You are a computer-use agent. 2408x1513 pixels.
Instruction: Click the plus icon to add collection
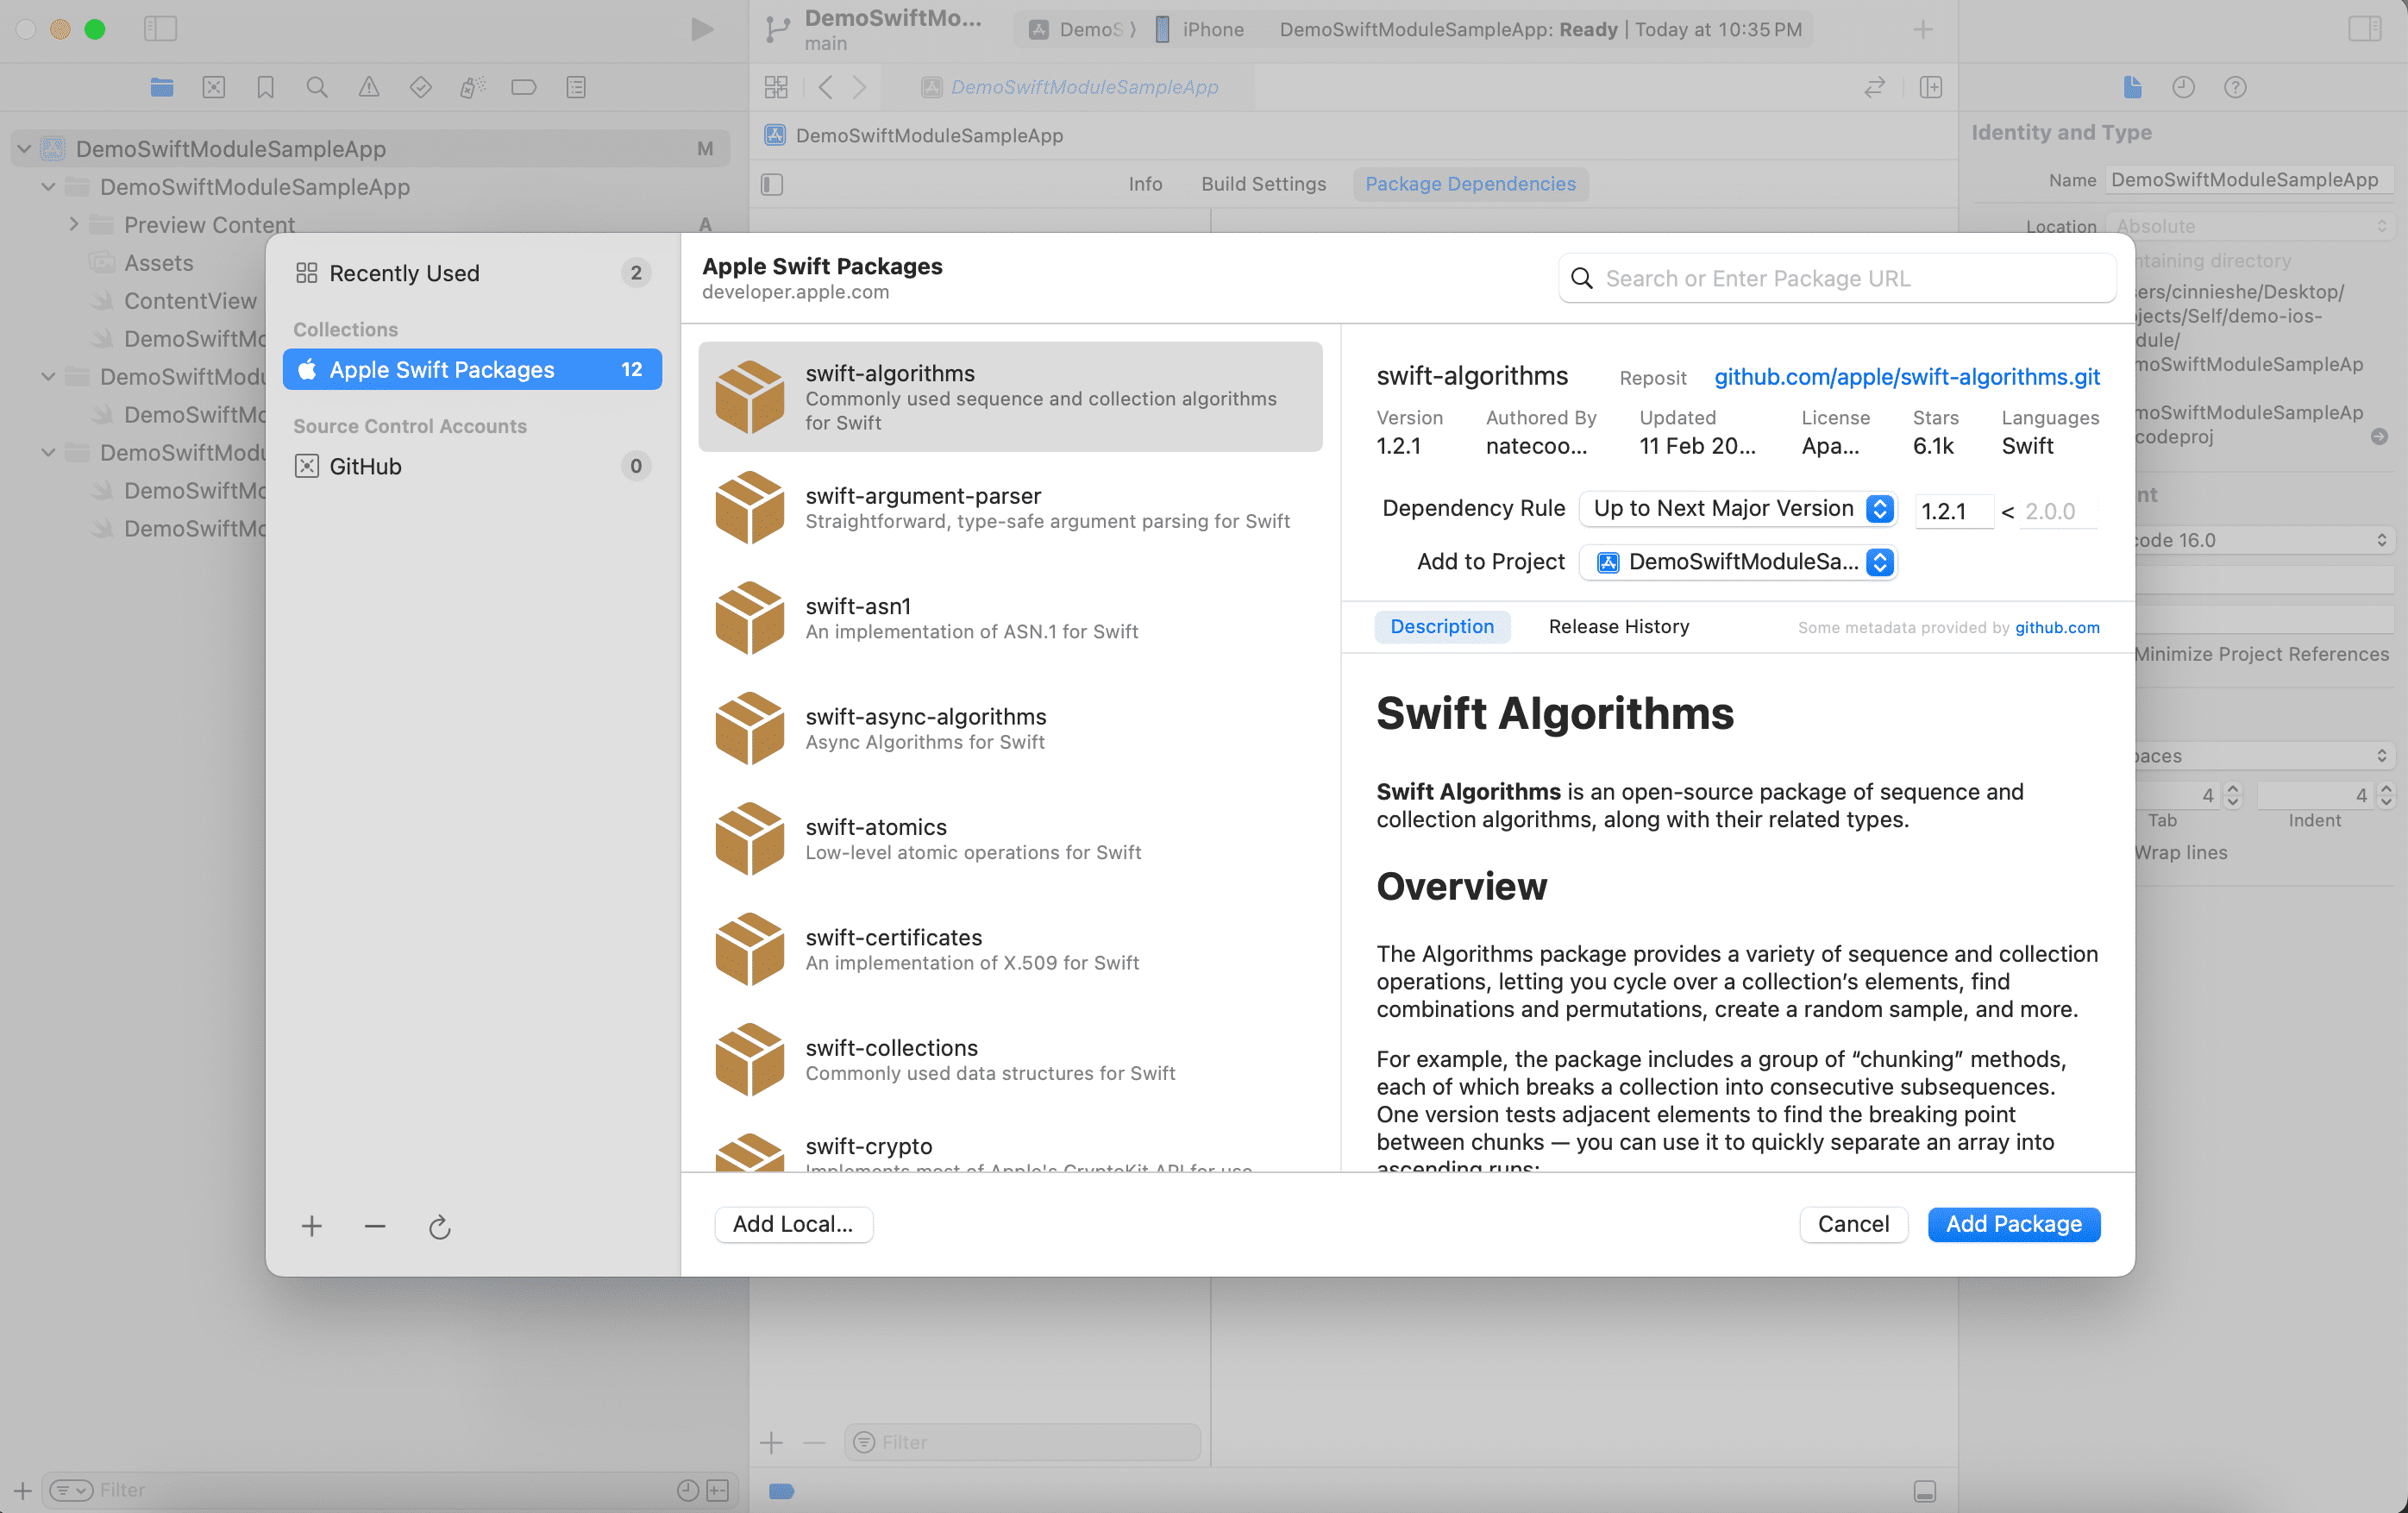312,1226
